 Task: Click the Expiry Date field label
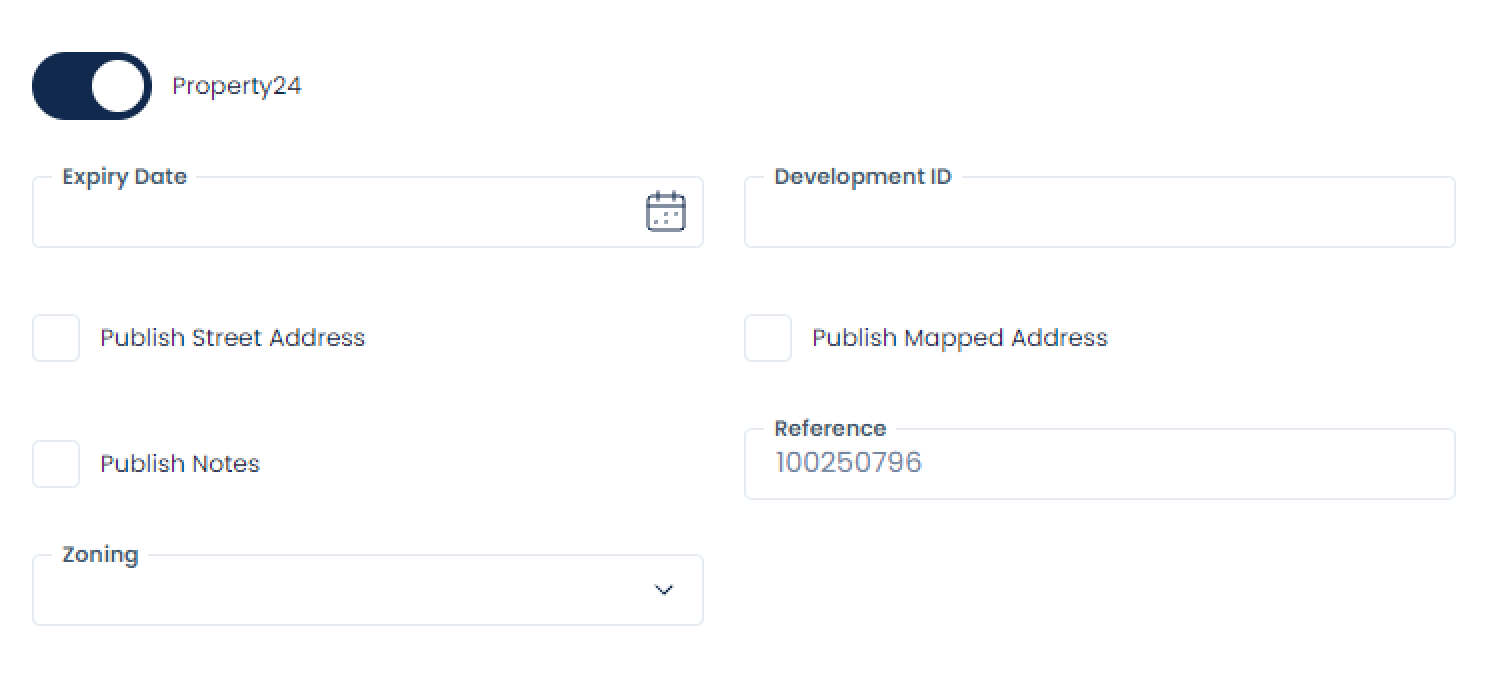pos(124,177)
